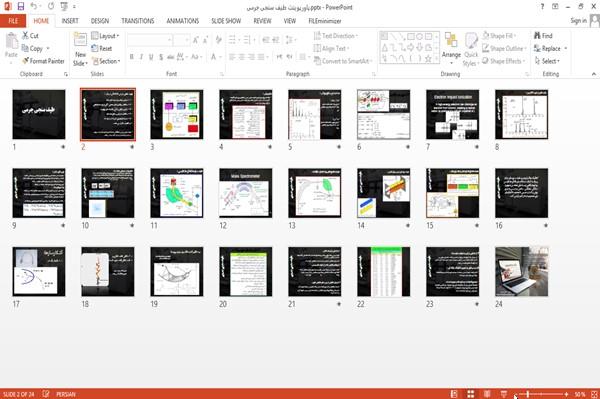Open the INSERT ribbon tab

pos(70,21)
